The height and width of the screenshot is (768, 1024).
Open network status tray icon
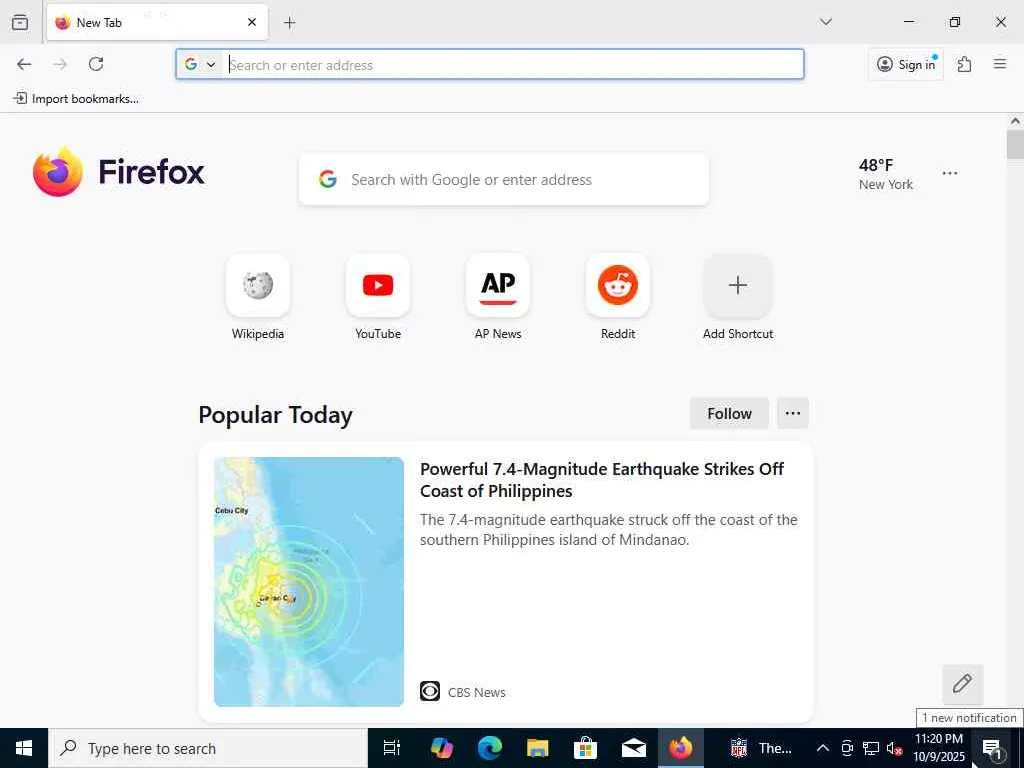point(871,748)
